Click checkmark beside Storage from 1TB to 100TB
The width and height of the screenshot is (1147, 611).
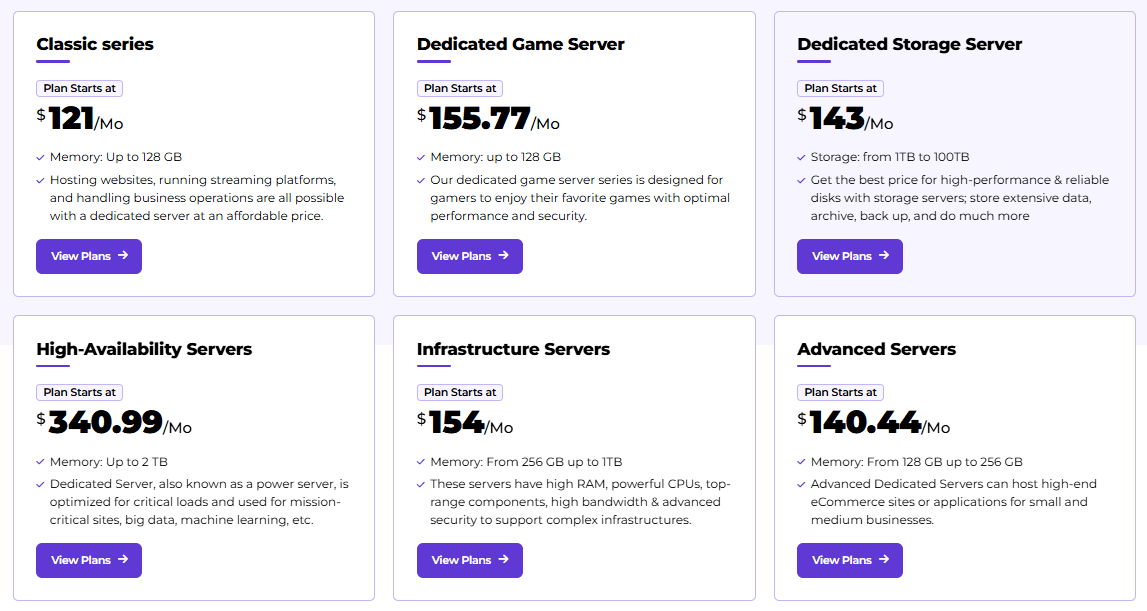(801, 157)
